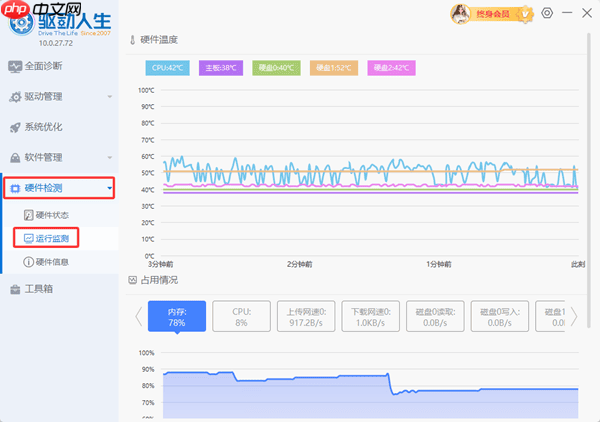Click the version number 10.0.27.72
This screenshot has height=422, width=600.
tap(56, 43)
